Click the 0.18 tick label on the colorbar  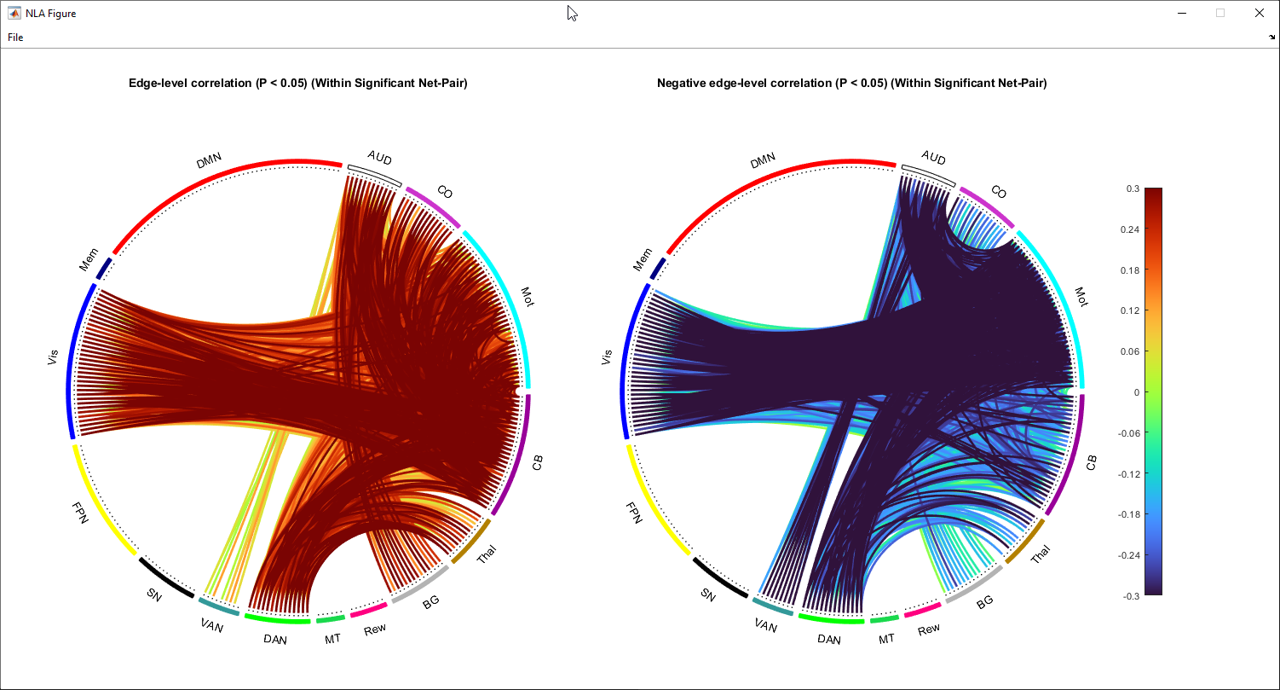click(1130, 270)
